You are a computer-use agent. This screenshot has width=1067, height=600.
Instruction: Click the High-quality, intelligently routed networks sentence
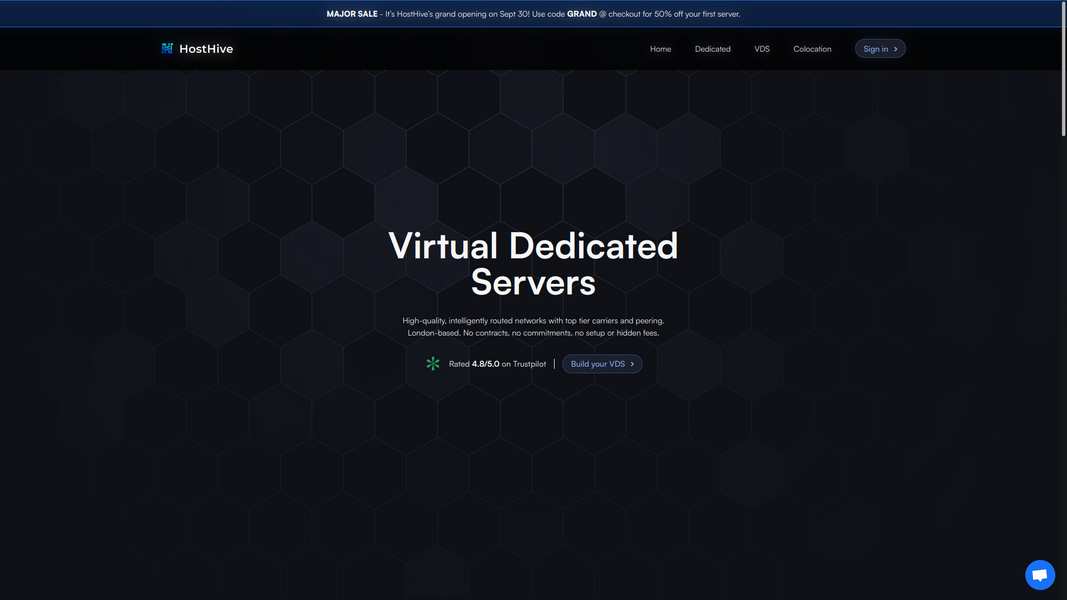(x=534, y=320)
